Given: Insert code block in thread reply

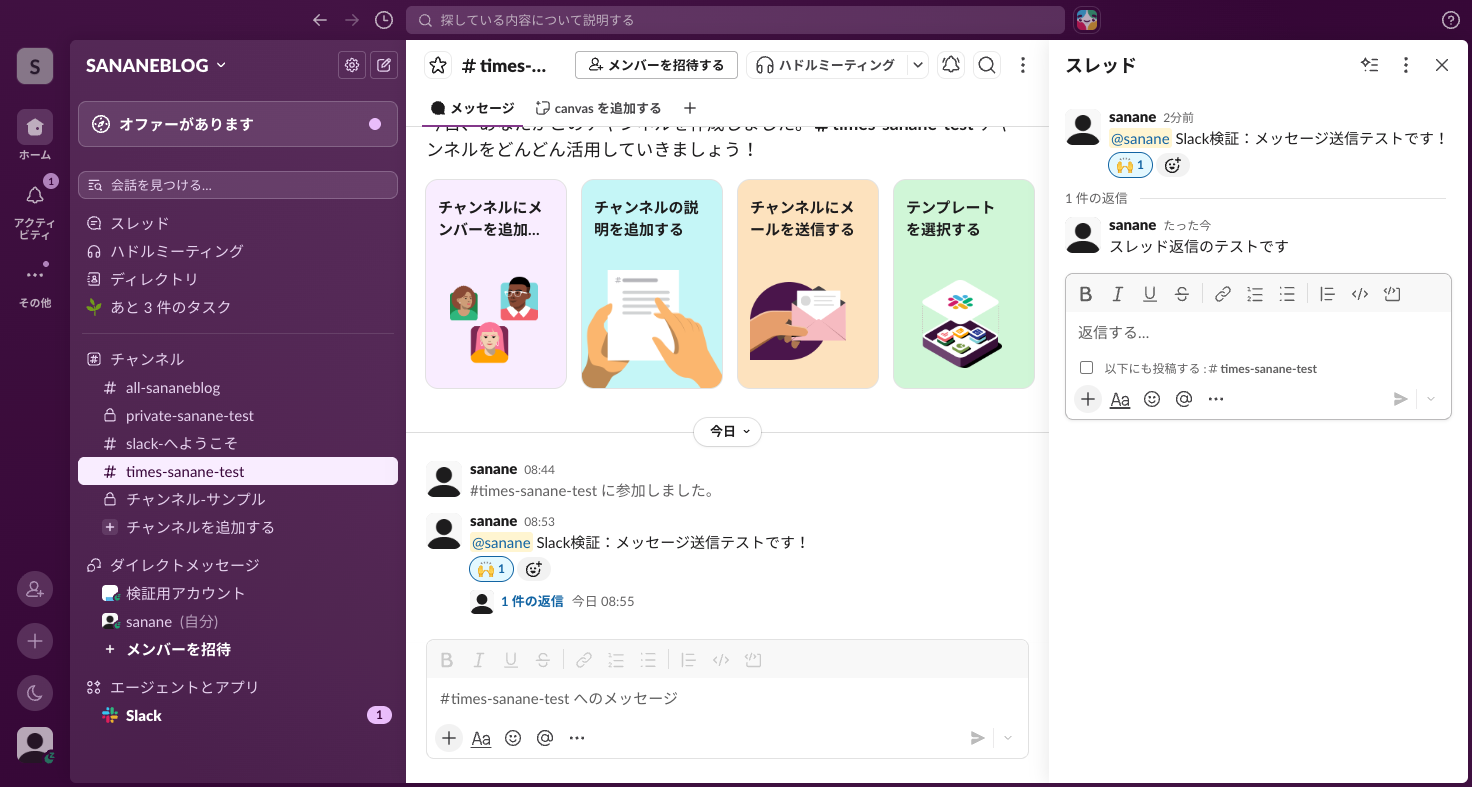Looking at the screenshot, I should [1392, 294].
